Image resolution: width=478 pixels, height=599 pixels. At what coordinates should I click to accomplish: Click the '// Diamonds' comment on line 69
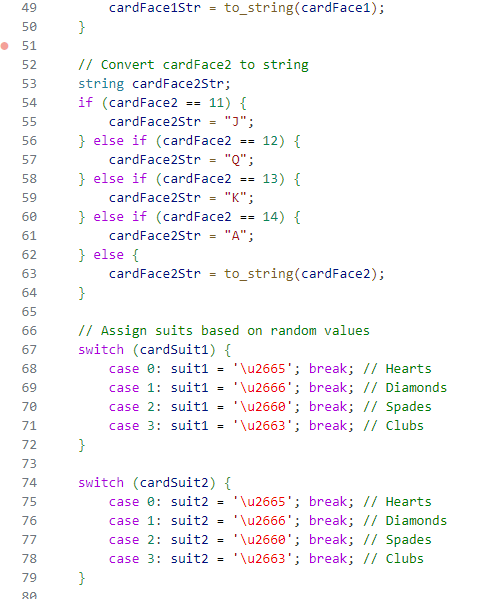[x=405, y=388]
